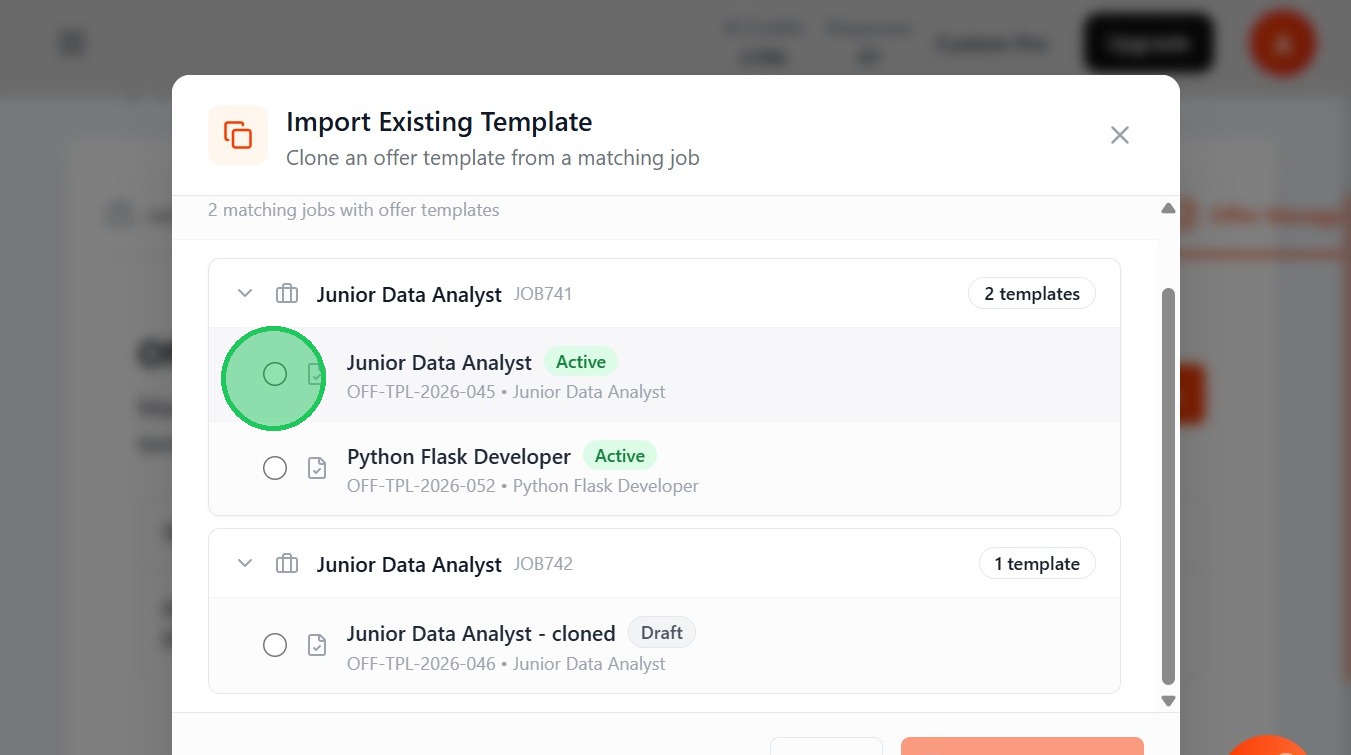Select the Python Flask Developer template radio
This screenshot has width=1351, height=755.
coord(275,468)
